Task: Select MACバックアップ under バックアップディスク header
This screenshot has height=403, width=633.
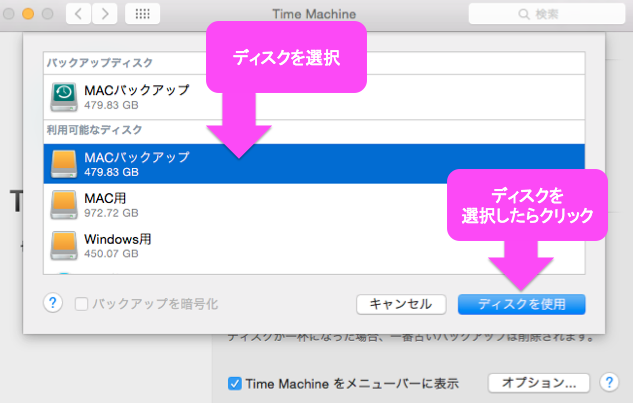Action: pyautogui.click(x=314, y=97)
